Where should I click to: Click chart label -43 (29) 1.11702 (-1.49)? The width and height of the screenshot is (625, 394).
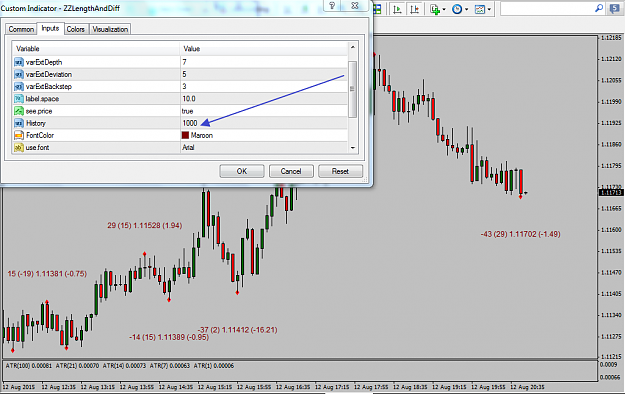coord(521,234)
